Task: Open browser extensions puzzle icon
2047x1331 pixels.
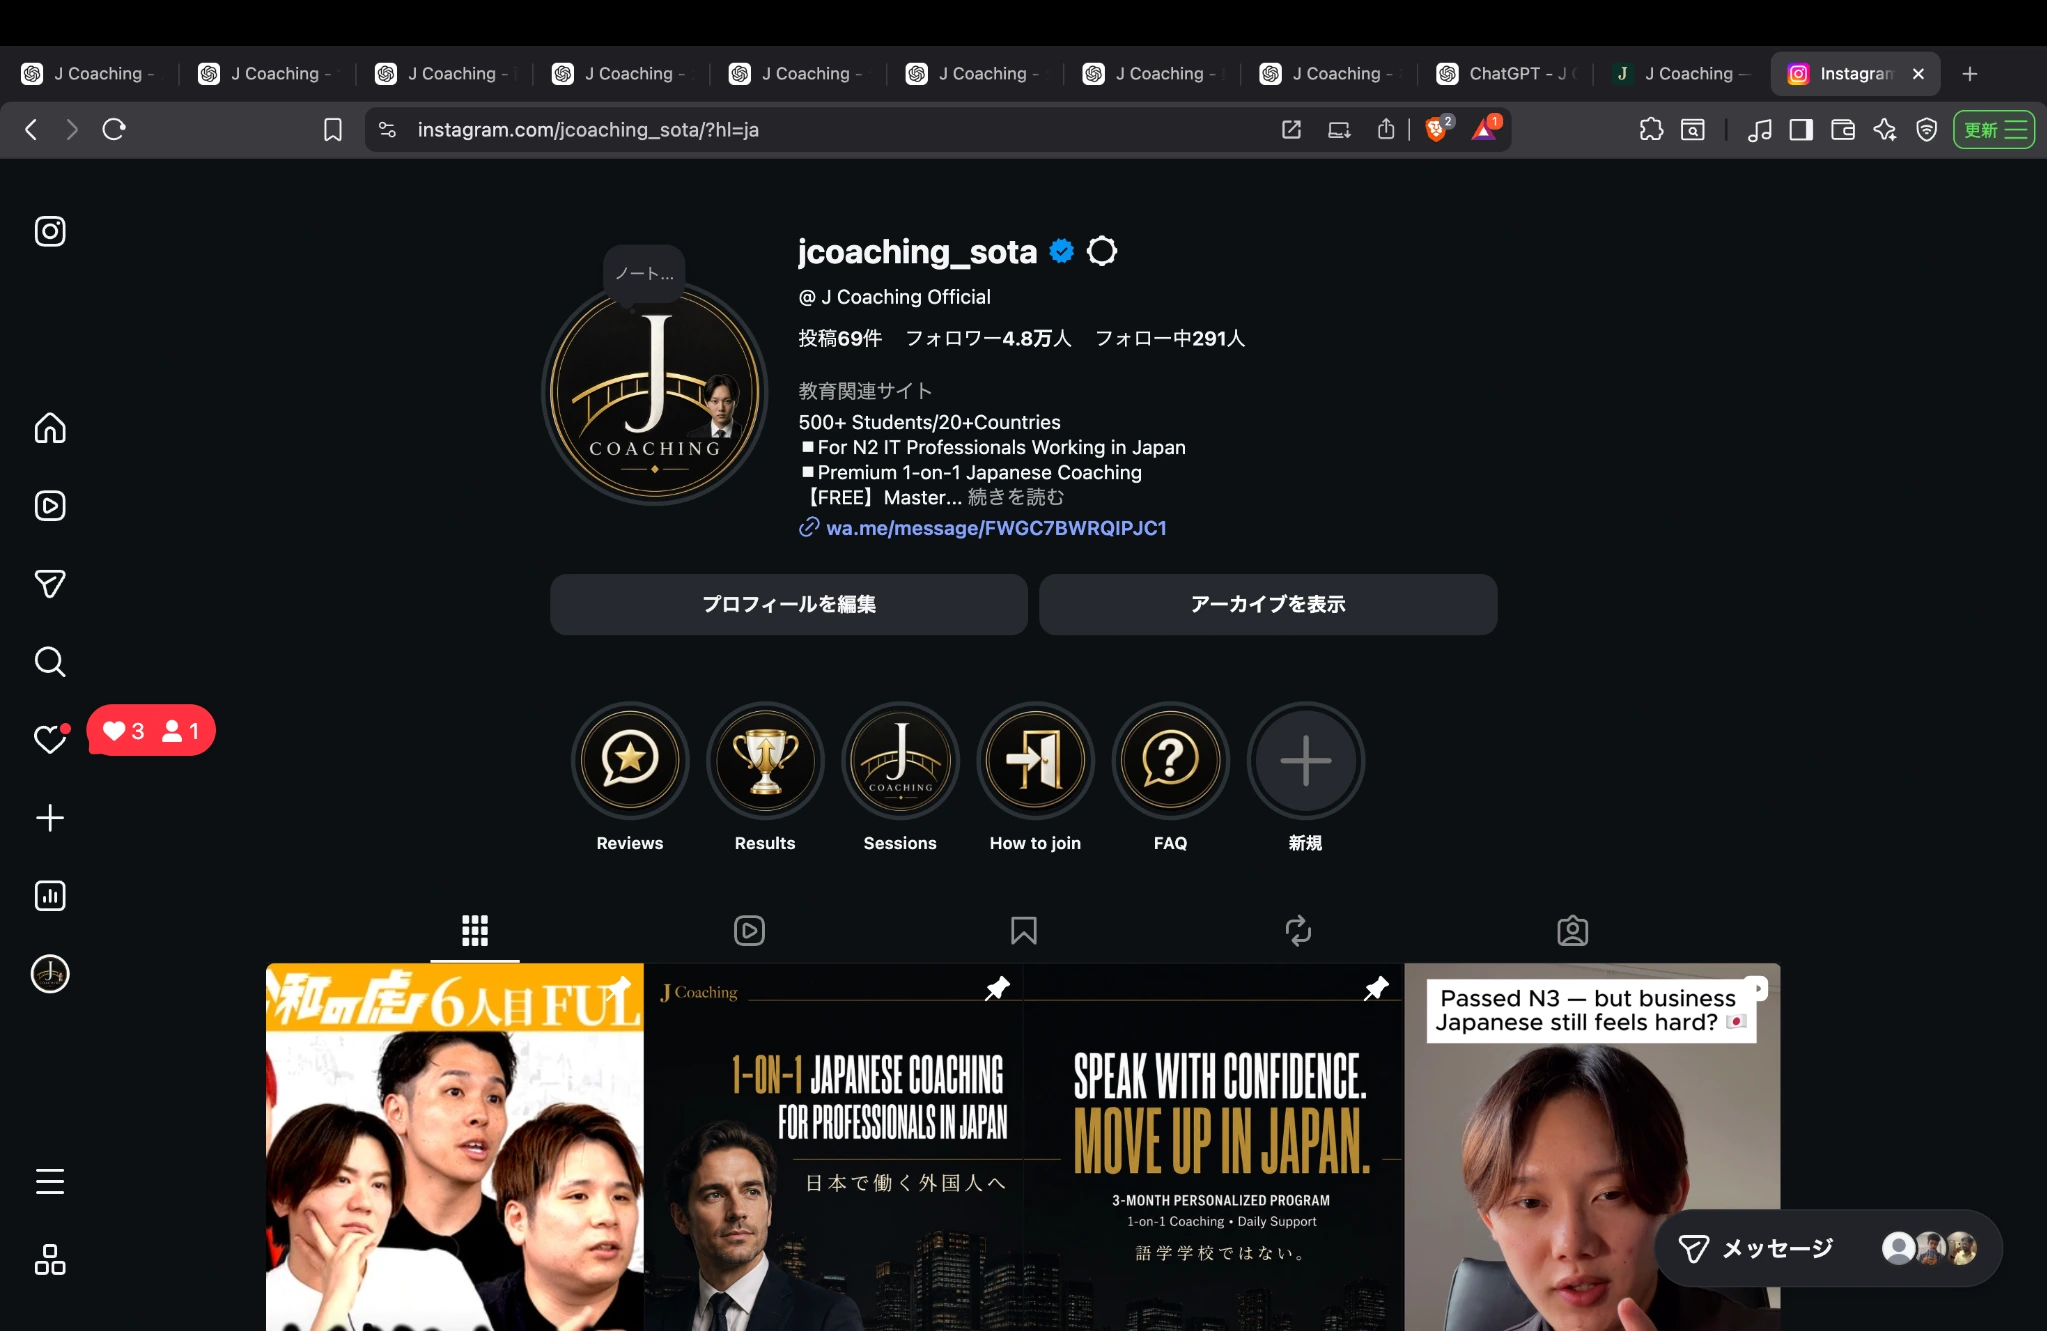Action: click(1652, 129)
